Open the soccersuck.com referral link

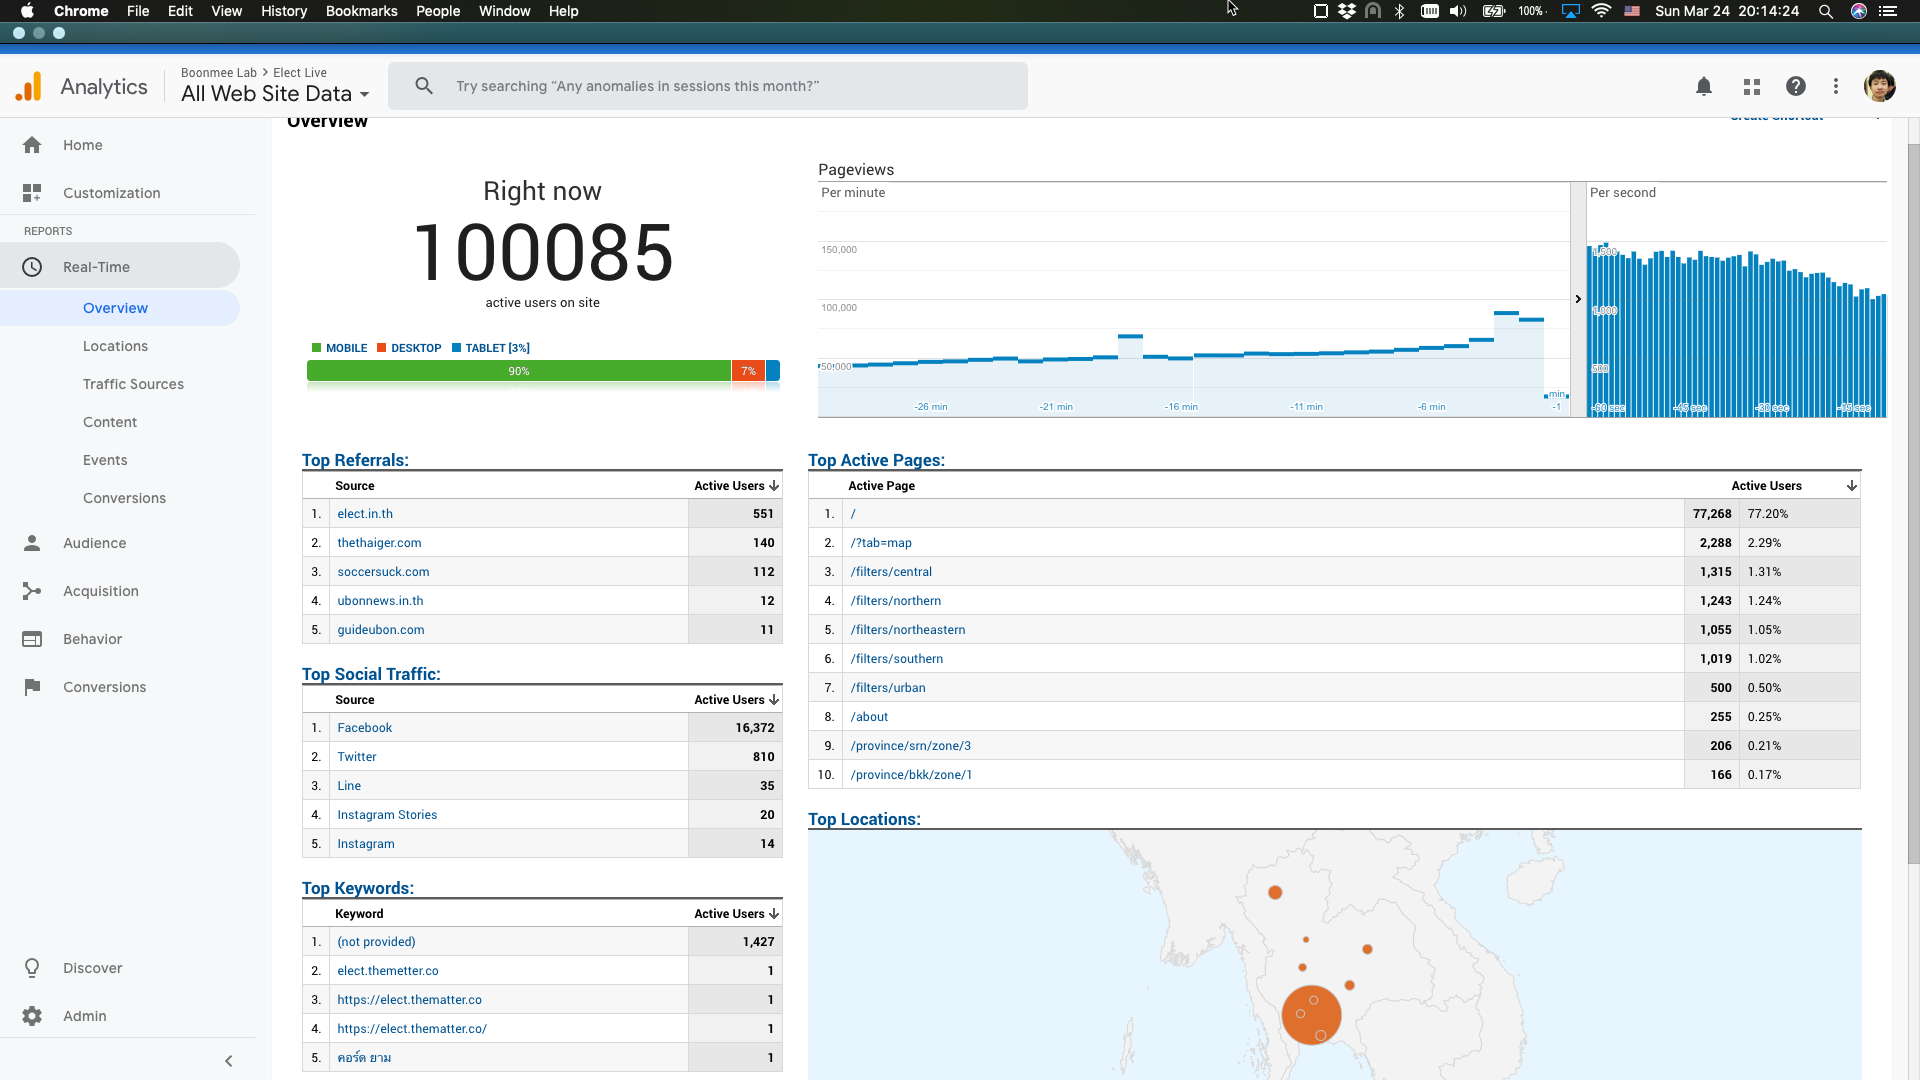click(x=383, y=572)
